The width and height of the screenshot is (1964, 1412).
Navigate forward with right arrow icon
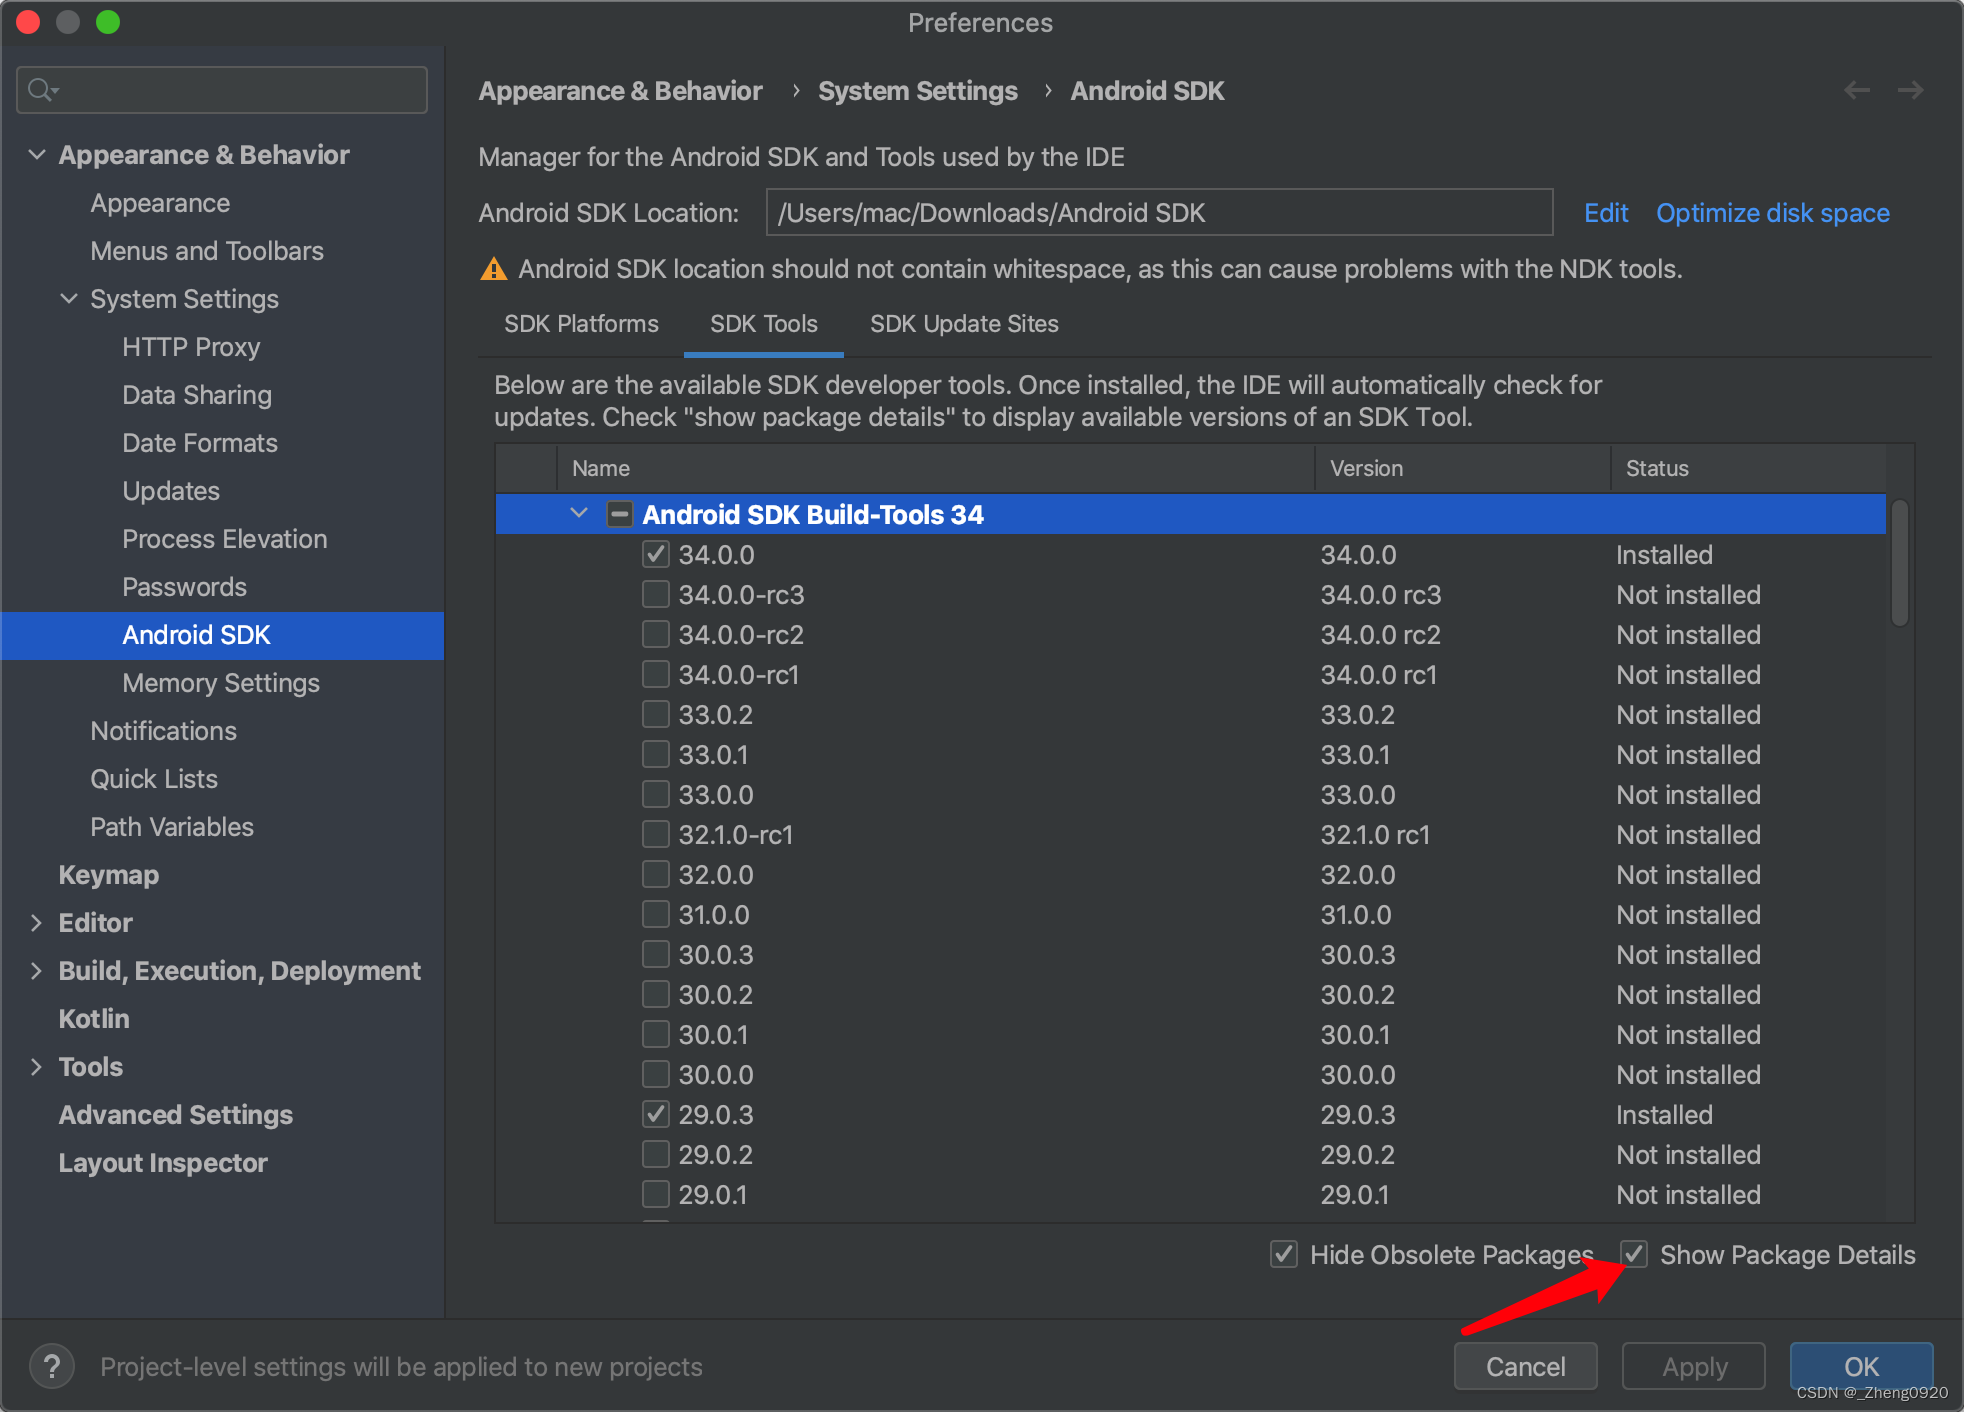1911,90
